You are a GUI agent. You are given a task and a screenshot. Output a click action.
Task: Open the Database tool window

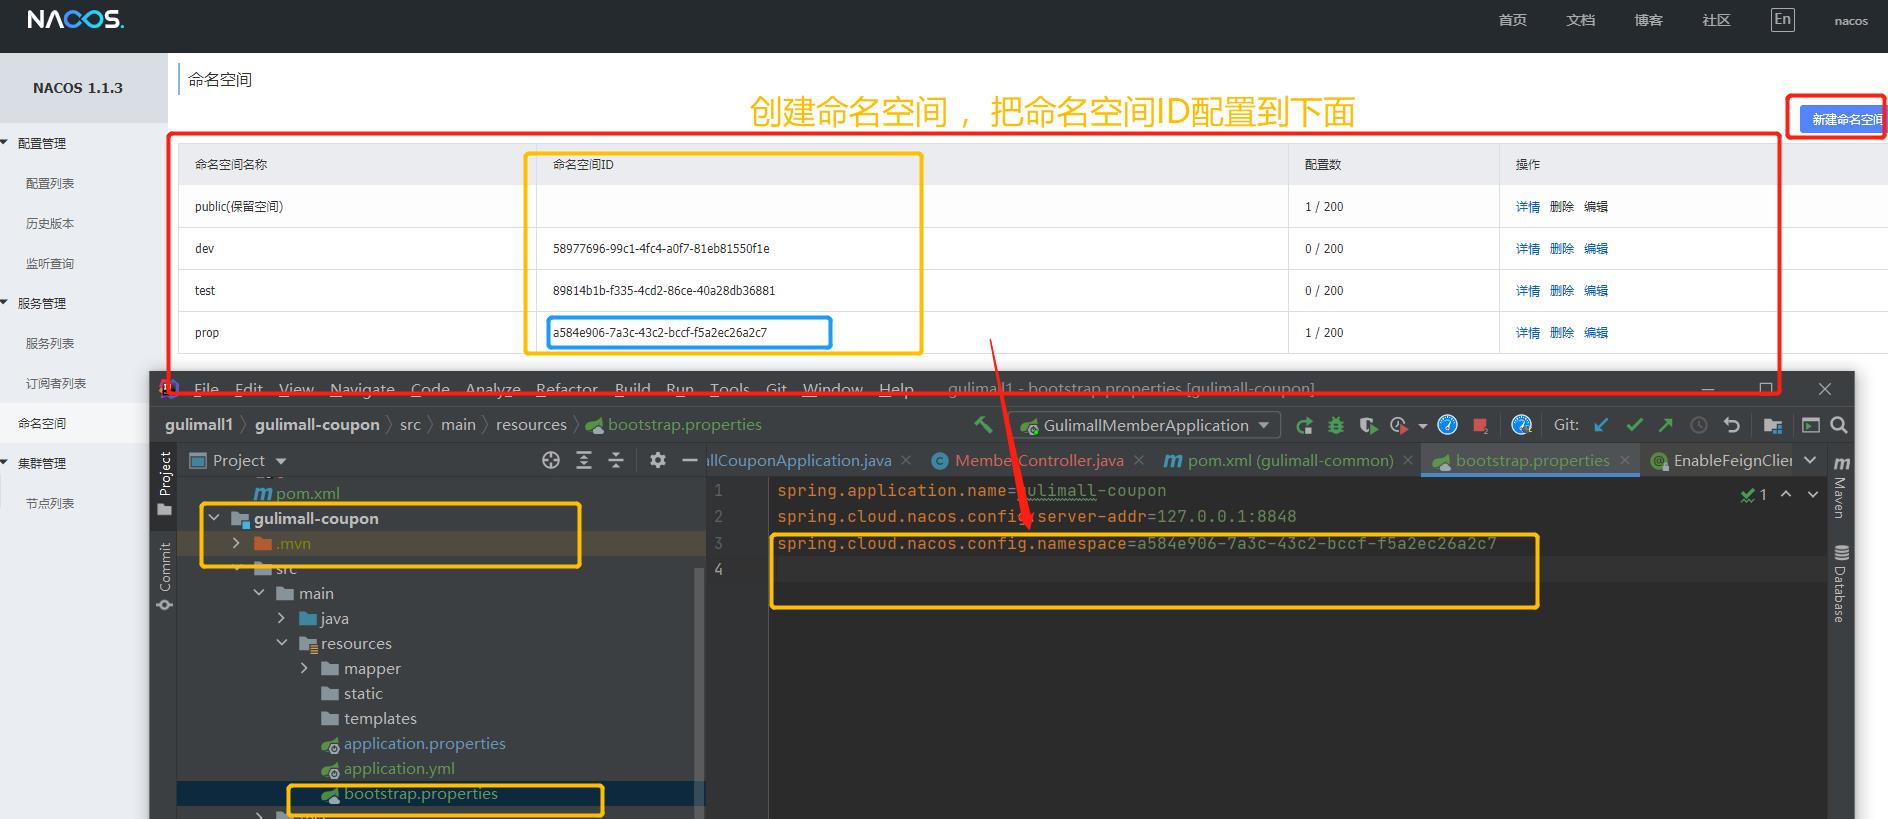tap(1841, 584)
